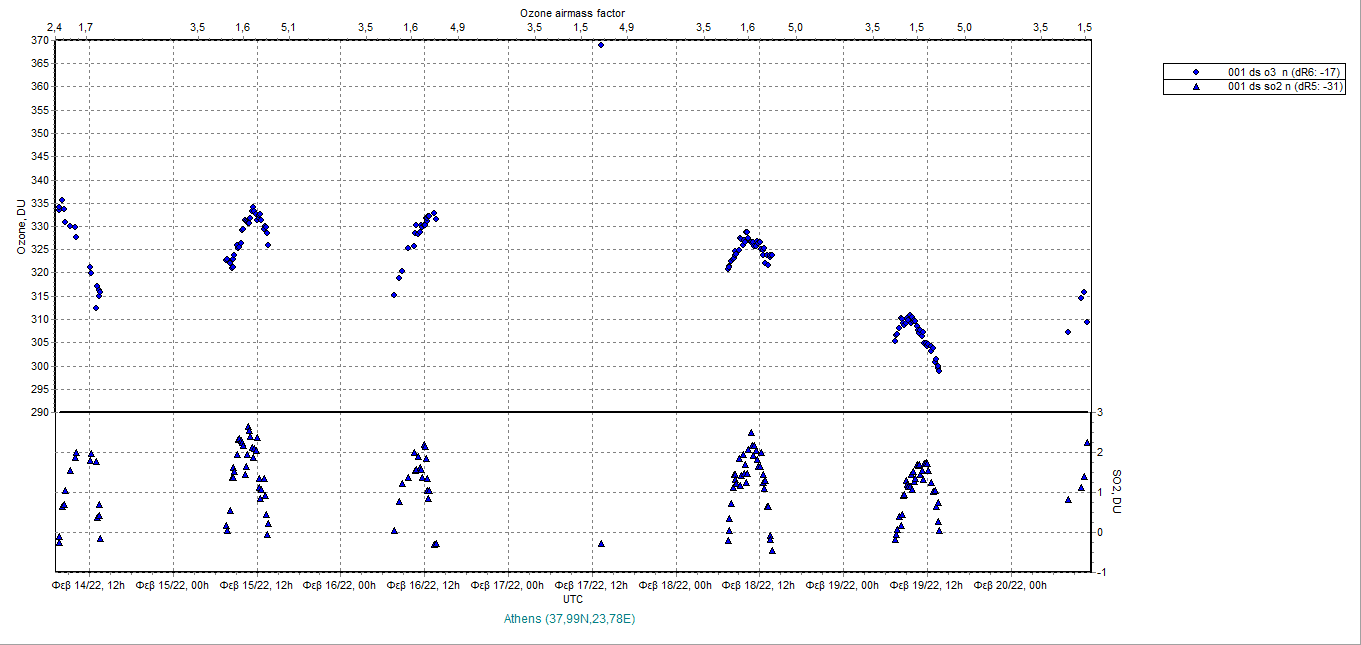The image size is (1361, 645).
Task: Click the 2,4 airmass factor tick label
Action: coord(59,27)
